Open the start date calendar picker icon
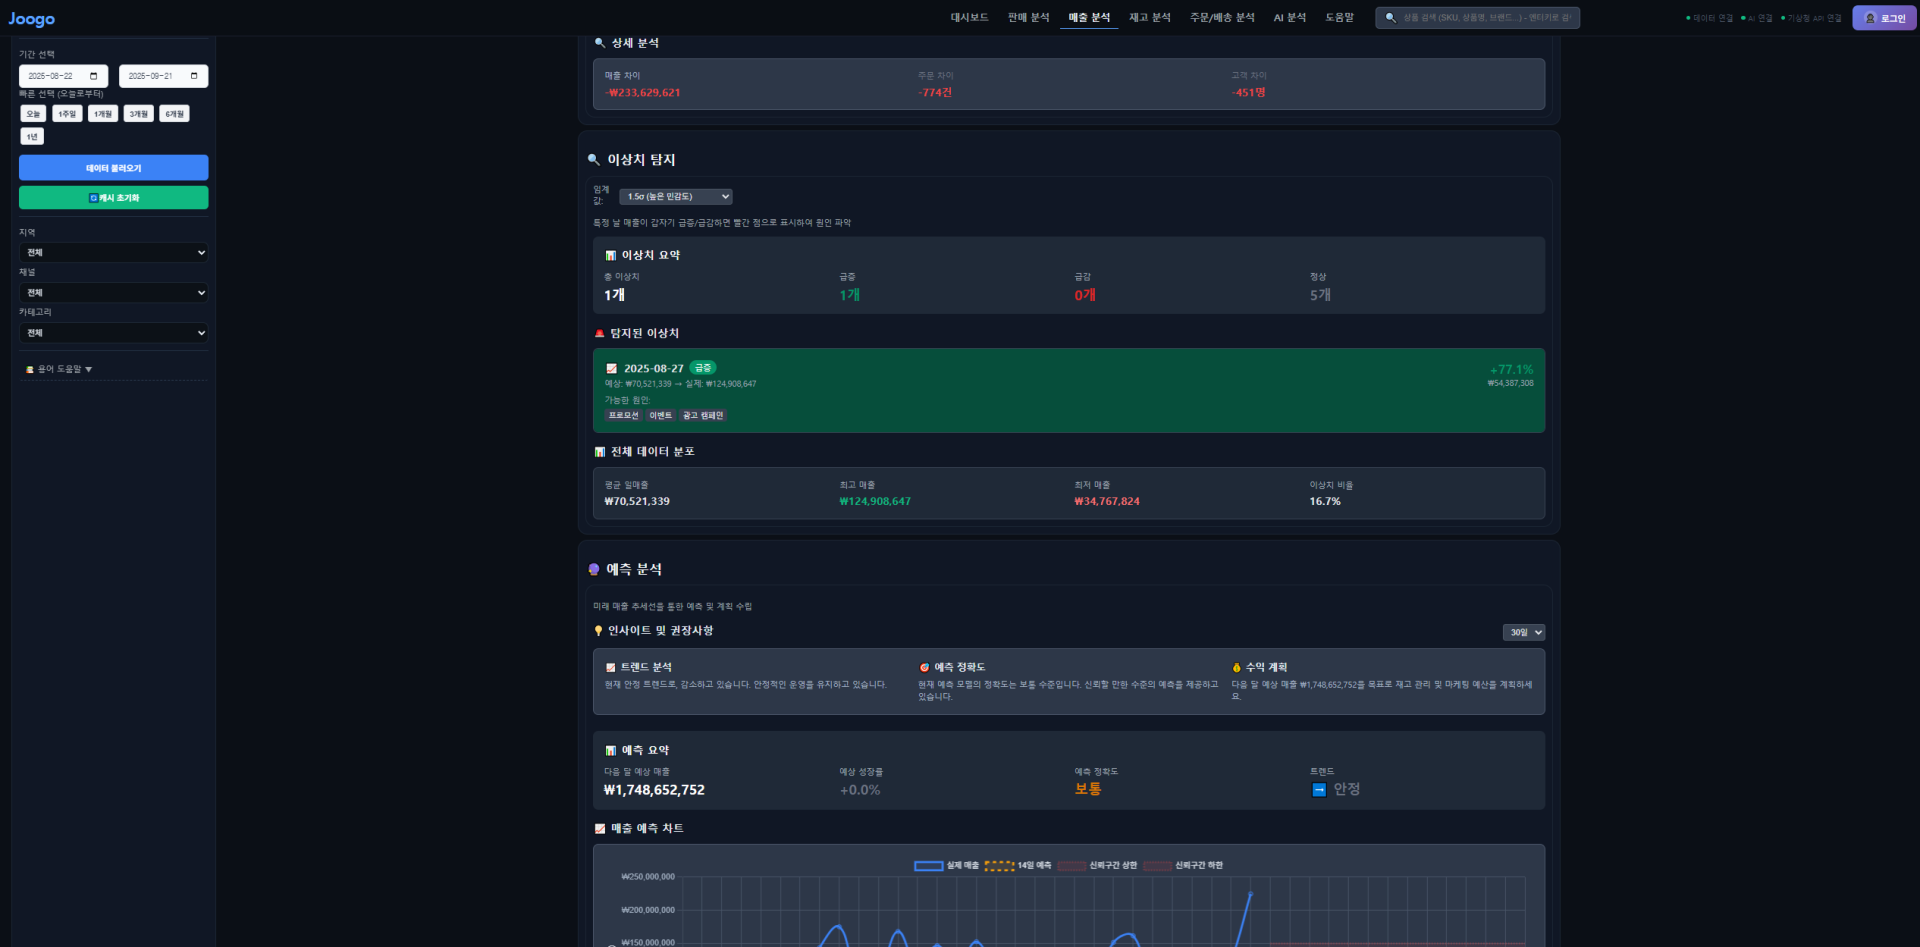The width and height of the screenshot is (1920, 947). click(94, 76)
